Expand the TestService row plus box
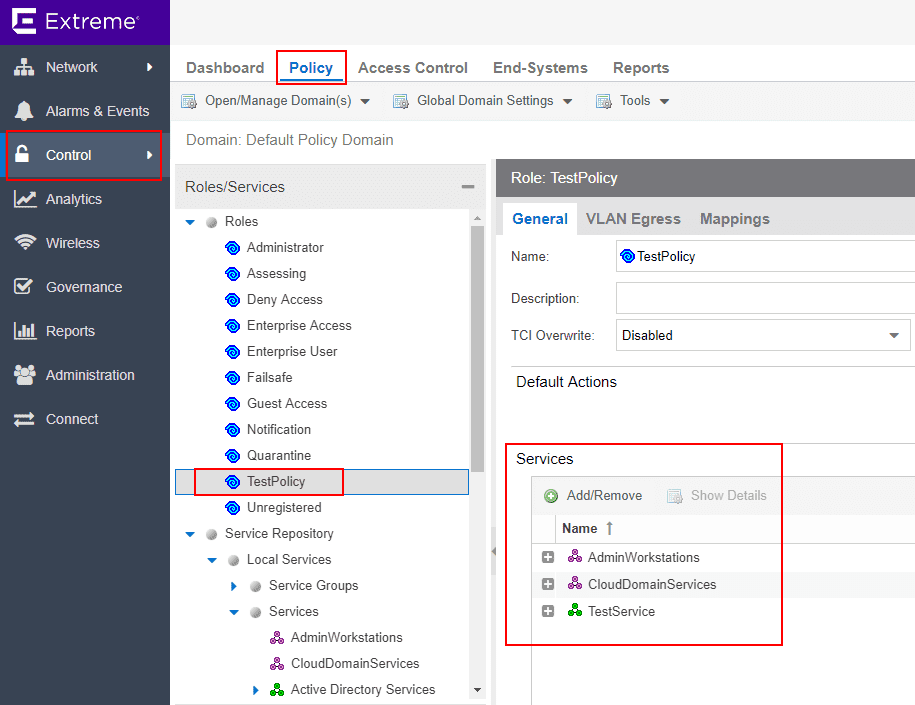 (547, 611)
